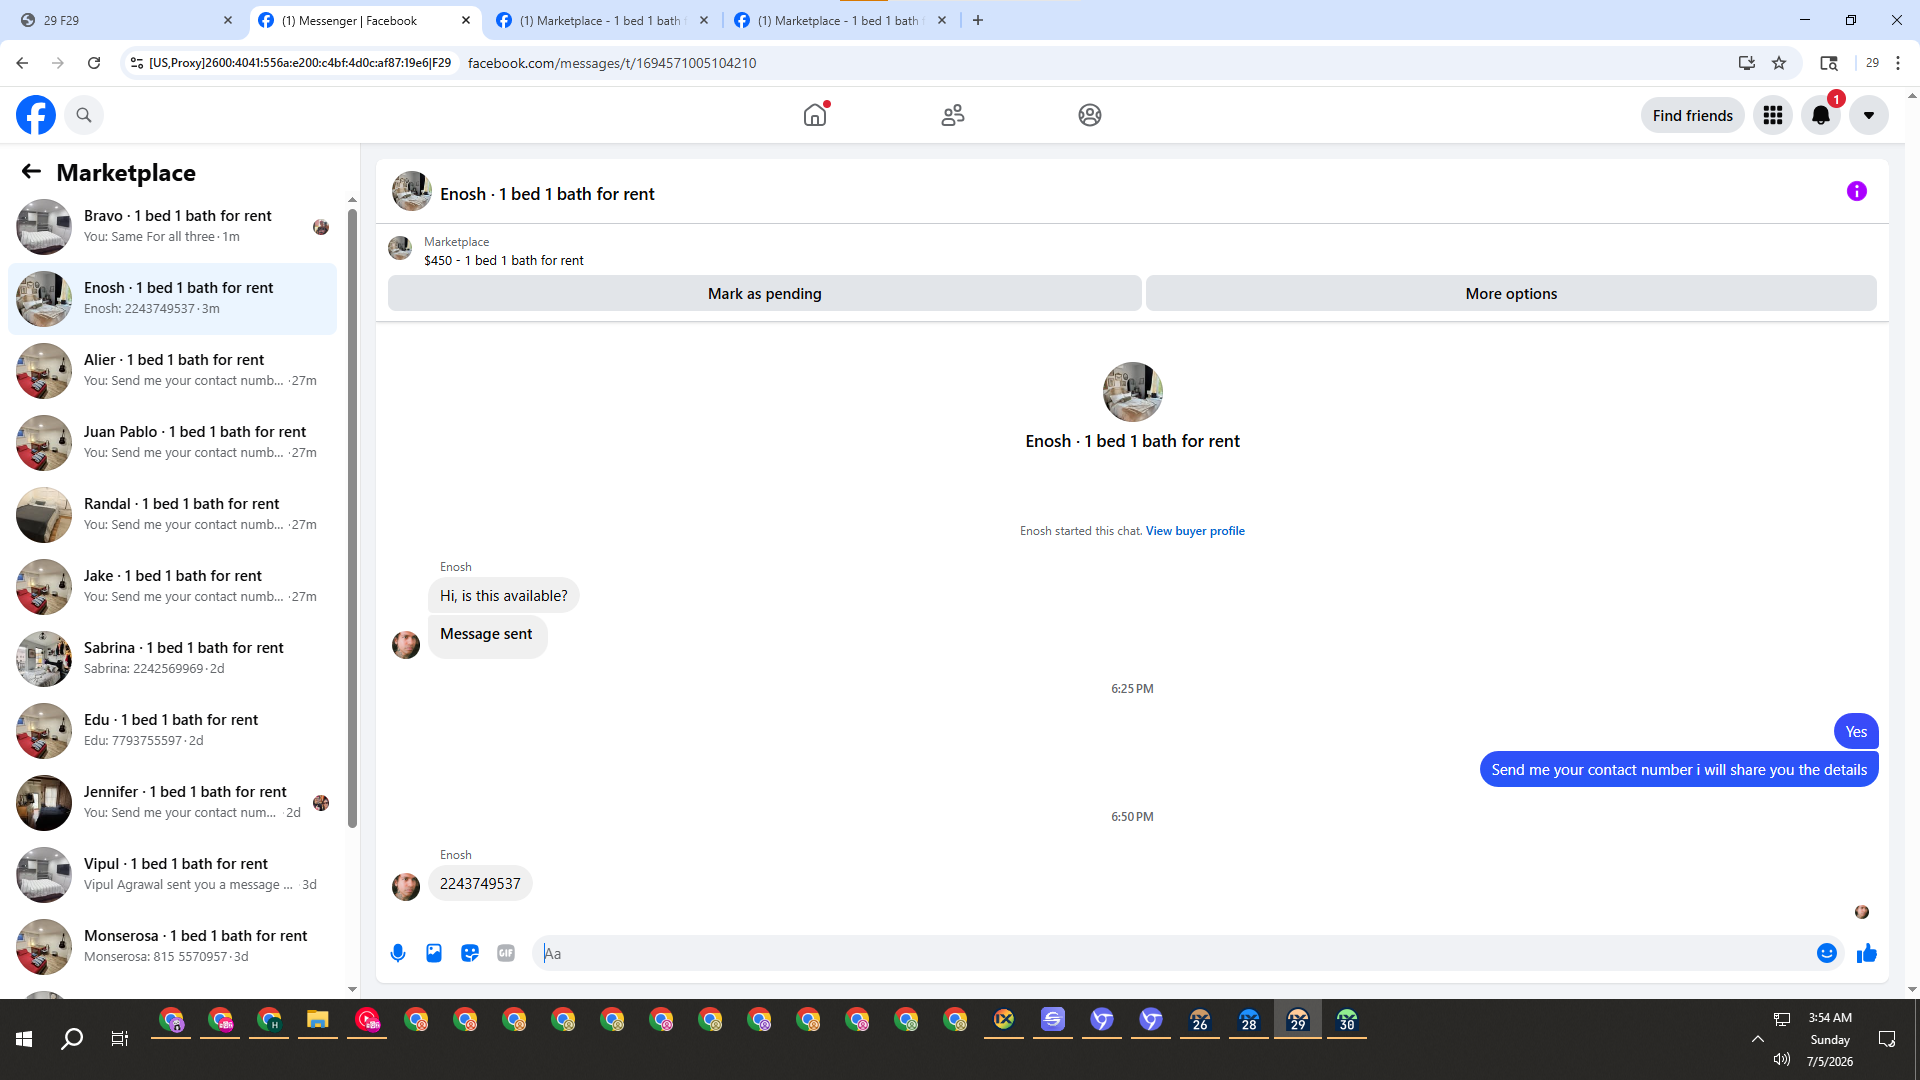Open Windows taskbar search
1920x1080 pixels.
[x=72, y=1039]
